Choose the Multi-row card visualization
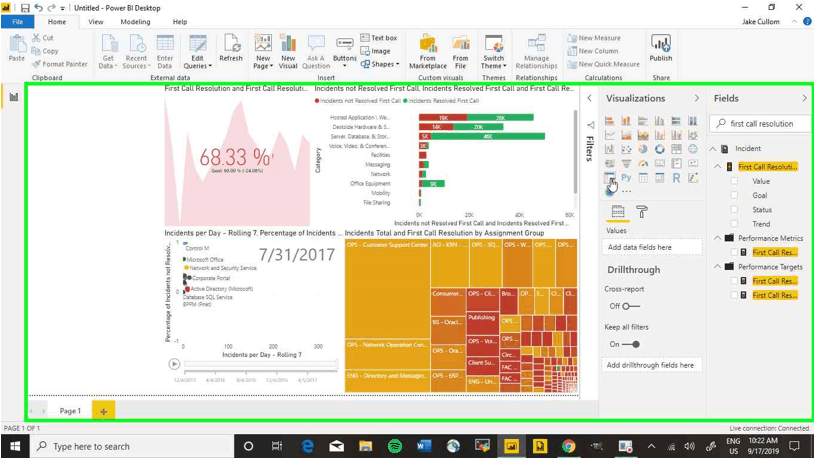The image size is (816, 459). tap(676, 163)
